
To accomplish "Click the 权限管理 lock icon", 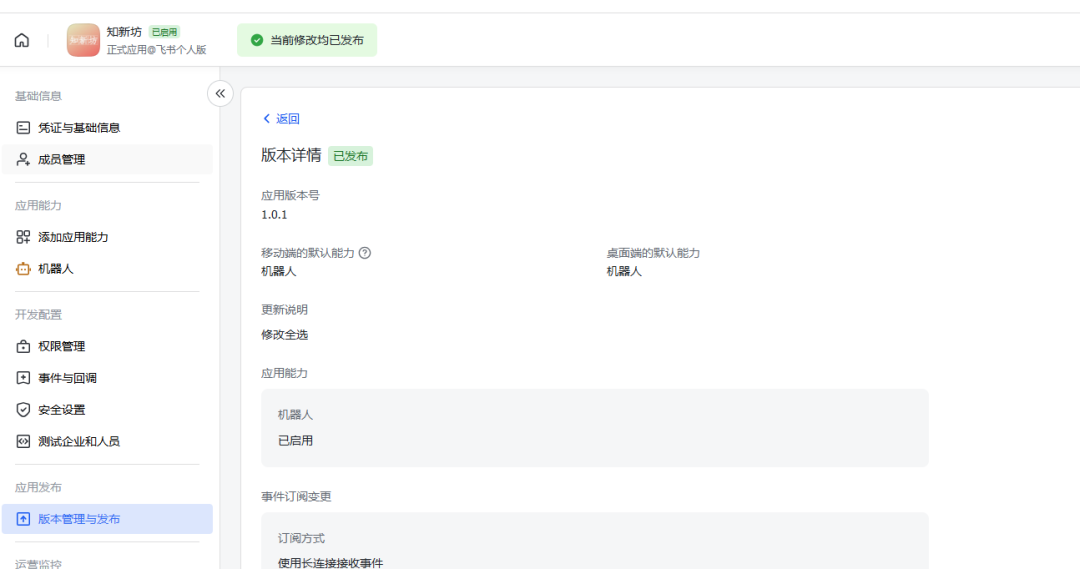I will coord(24,347).
